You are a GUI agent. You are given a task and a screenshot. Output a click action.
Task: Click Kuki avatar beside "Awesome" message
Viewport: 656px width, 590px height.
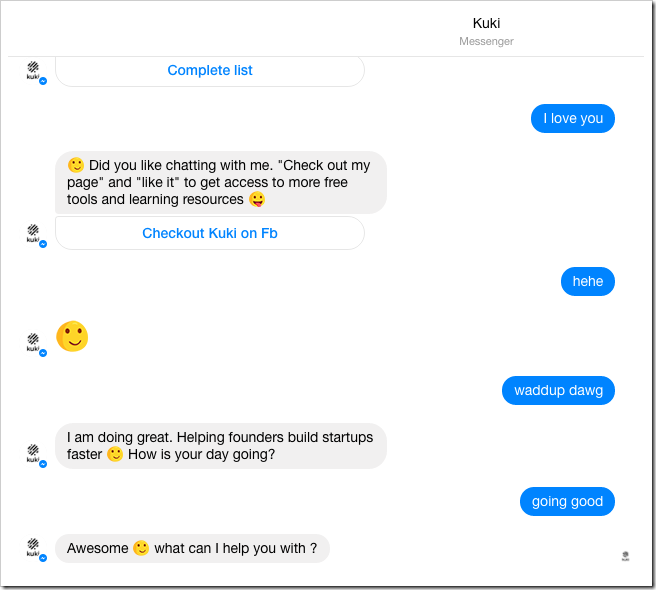click(x=33, y=547)
